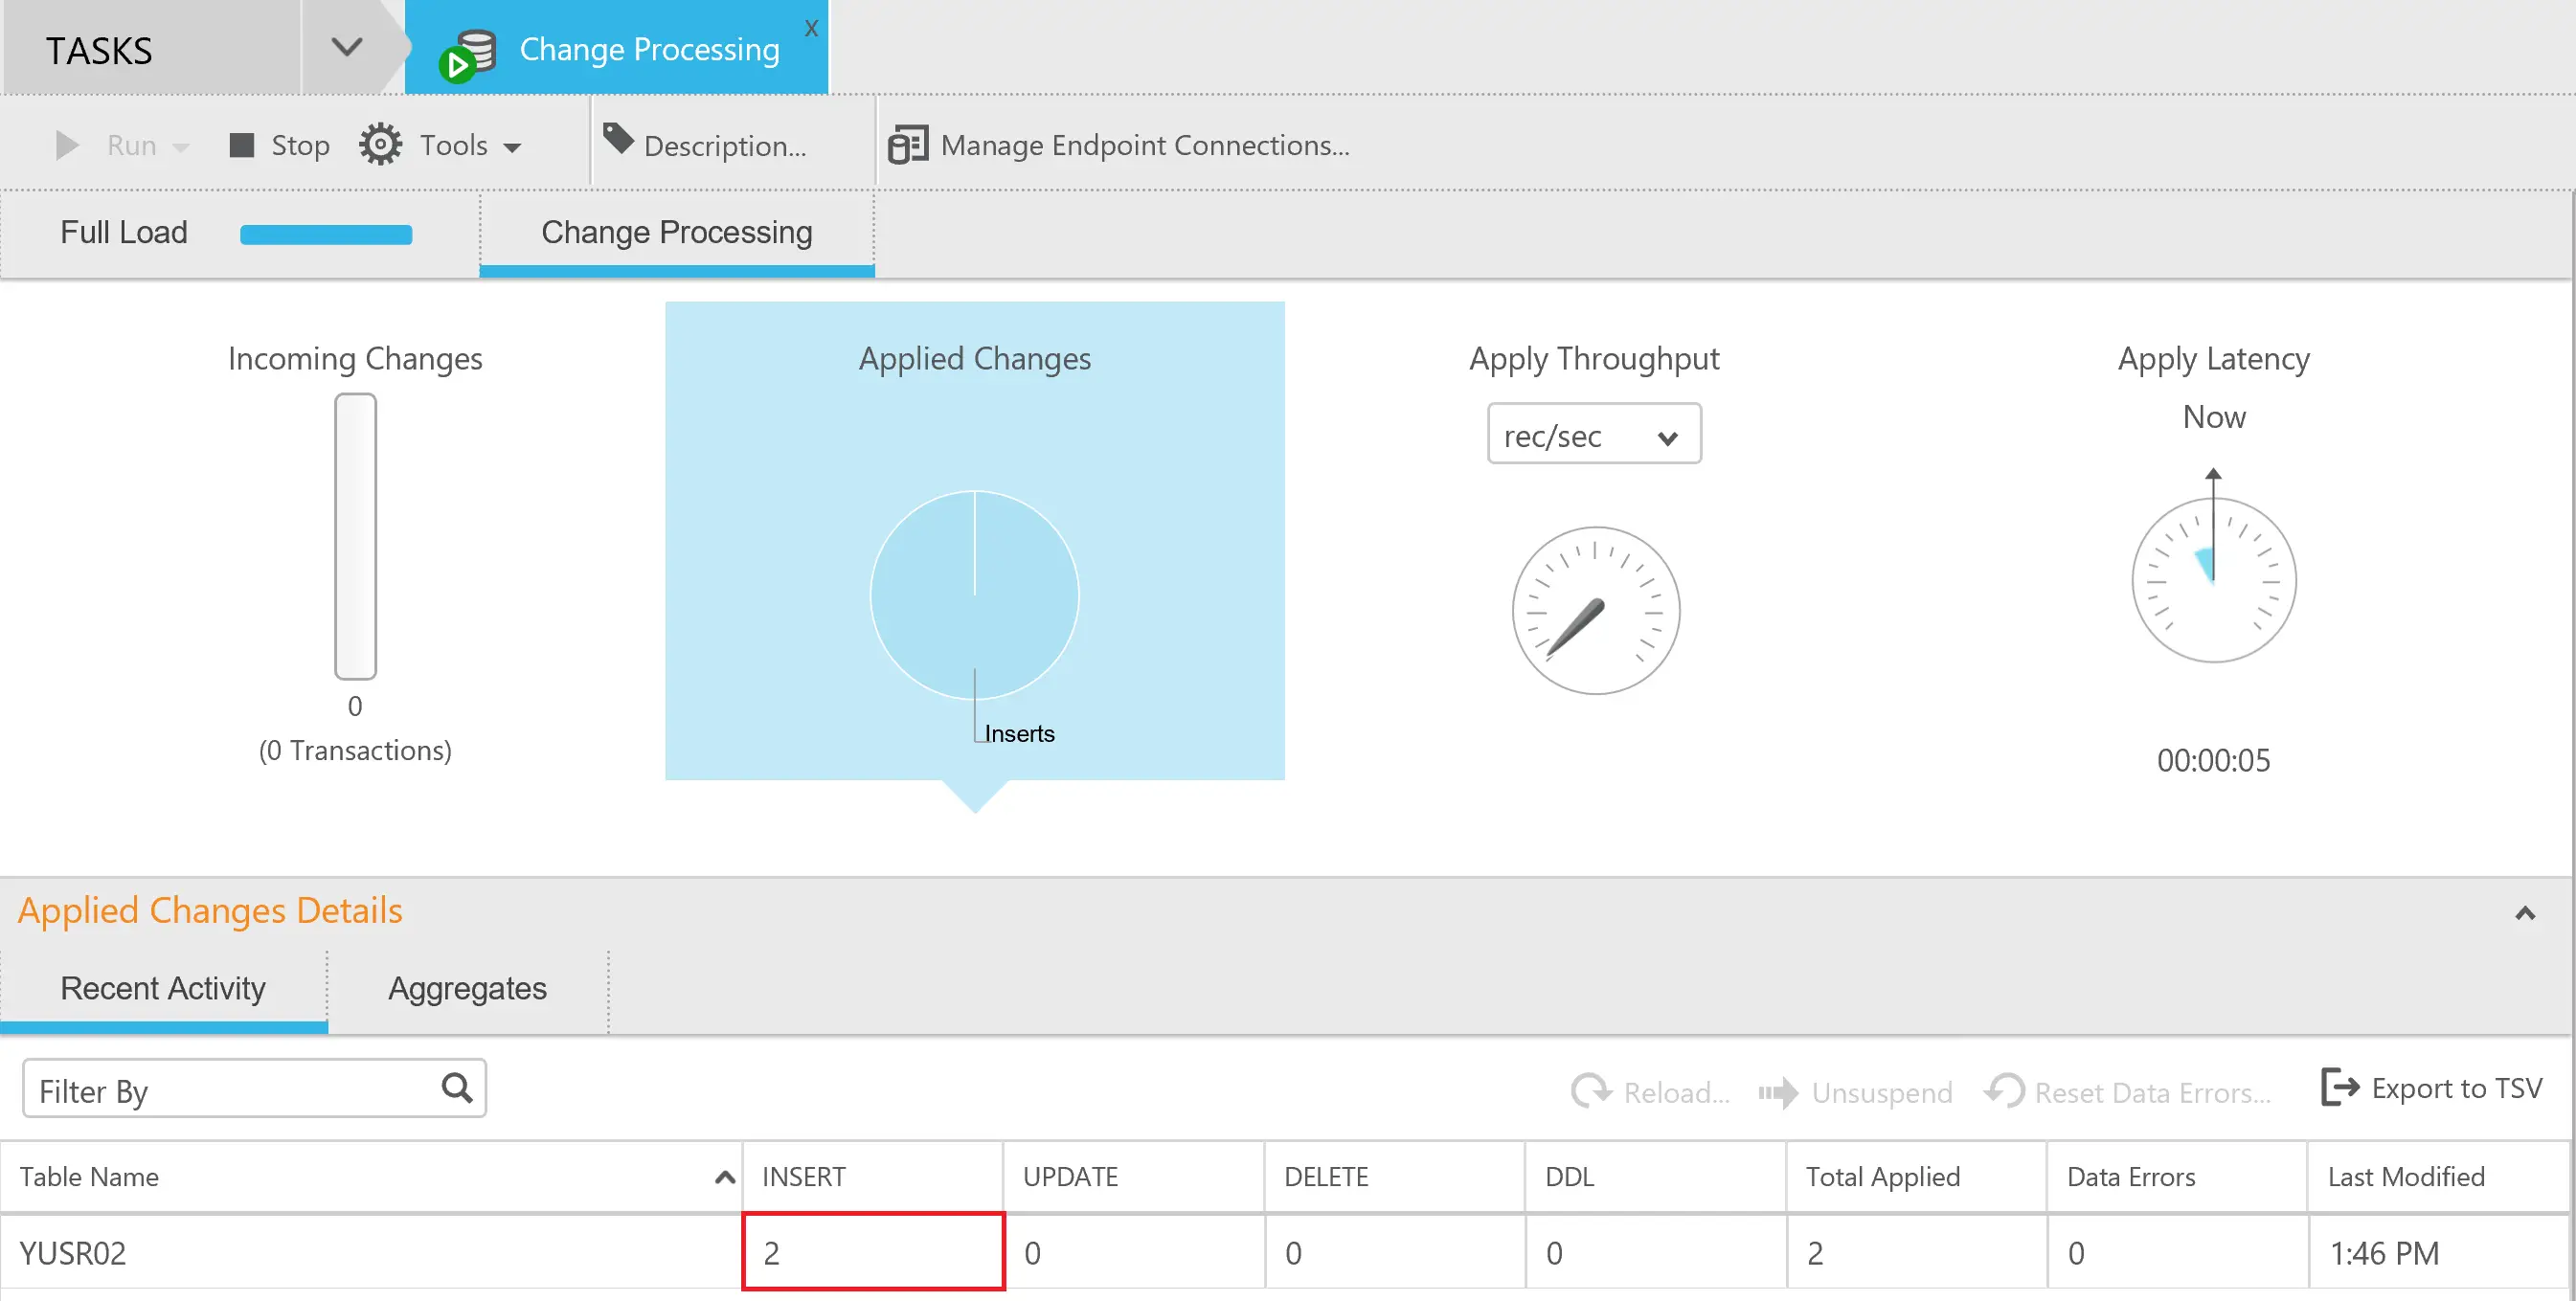Open the Tools gear icon

click(380, 145)
